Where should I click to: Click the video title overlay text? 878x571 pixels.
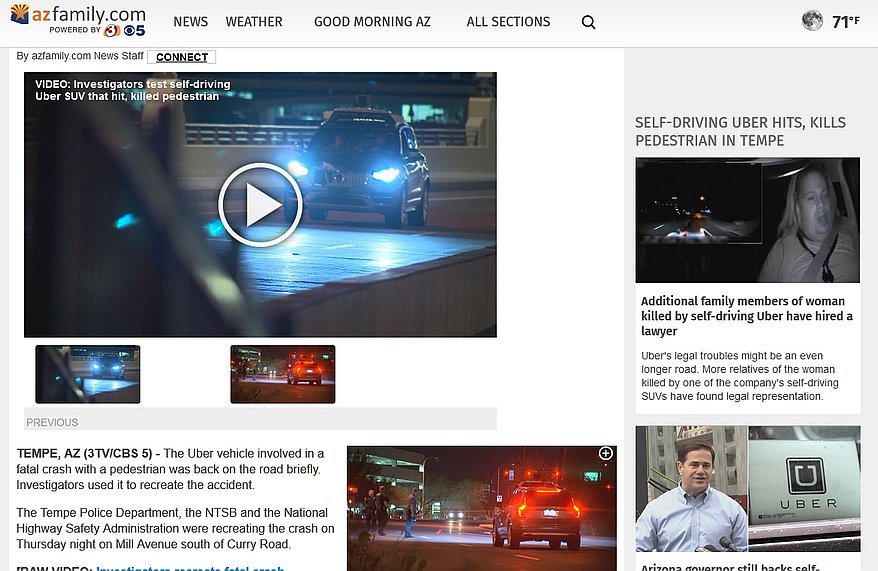click(x=133, y=90)
